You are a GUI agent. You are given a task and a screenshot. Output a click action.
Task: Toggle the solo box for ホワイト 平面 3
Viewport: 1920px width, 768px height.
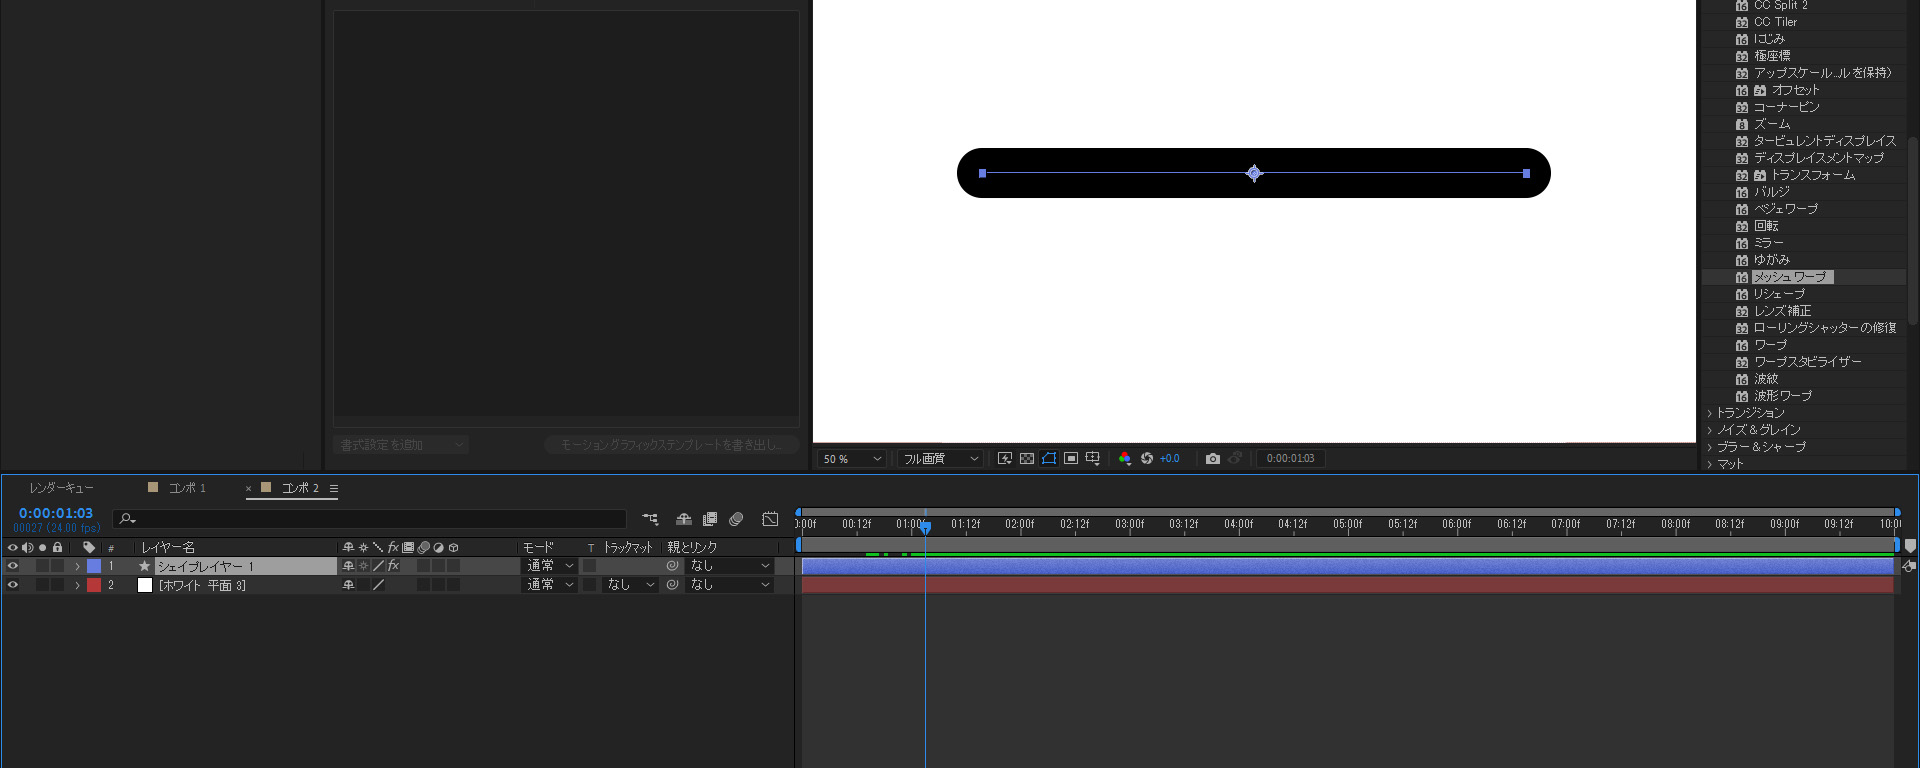click(42, 585)
